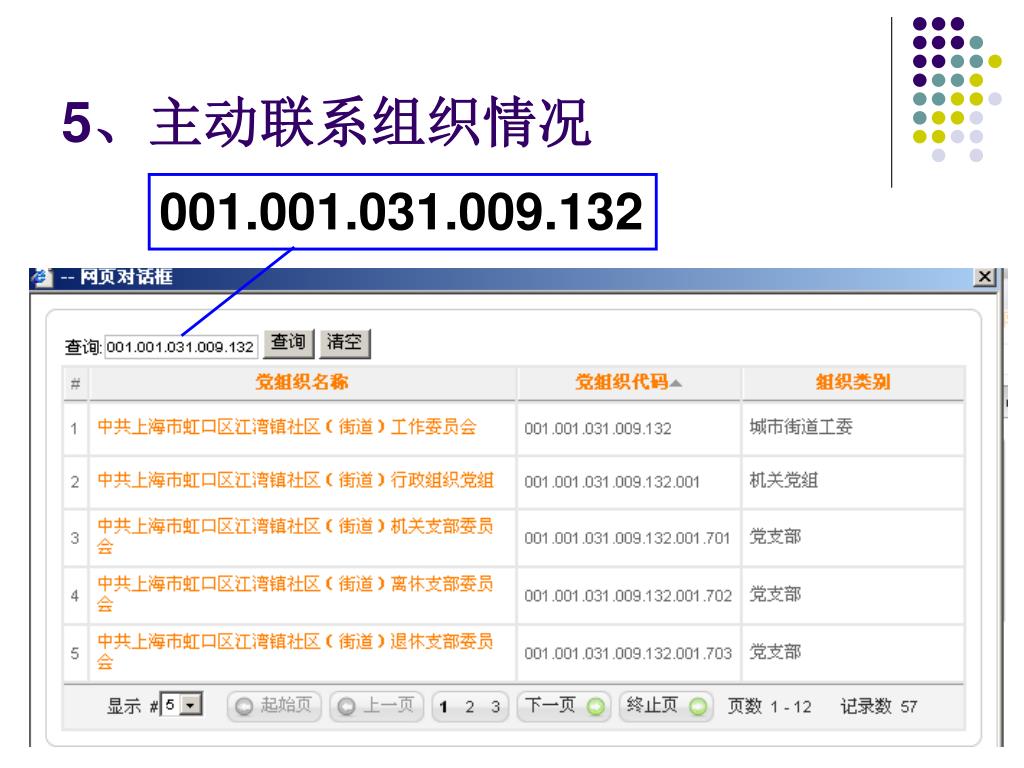The height and width of the screenshot is (768, 1024).
Task: Click the green icon on 终止页
Action: point(698,707)
